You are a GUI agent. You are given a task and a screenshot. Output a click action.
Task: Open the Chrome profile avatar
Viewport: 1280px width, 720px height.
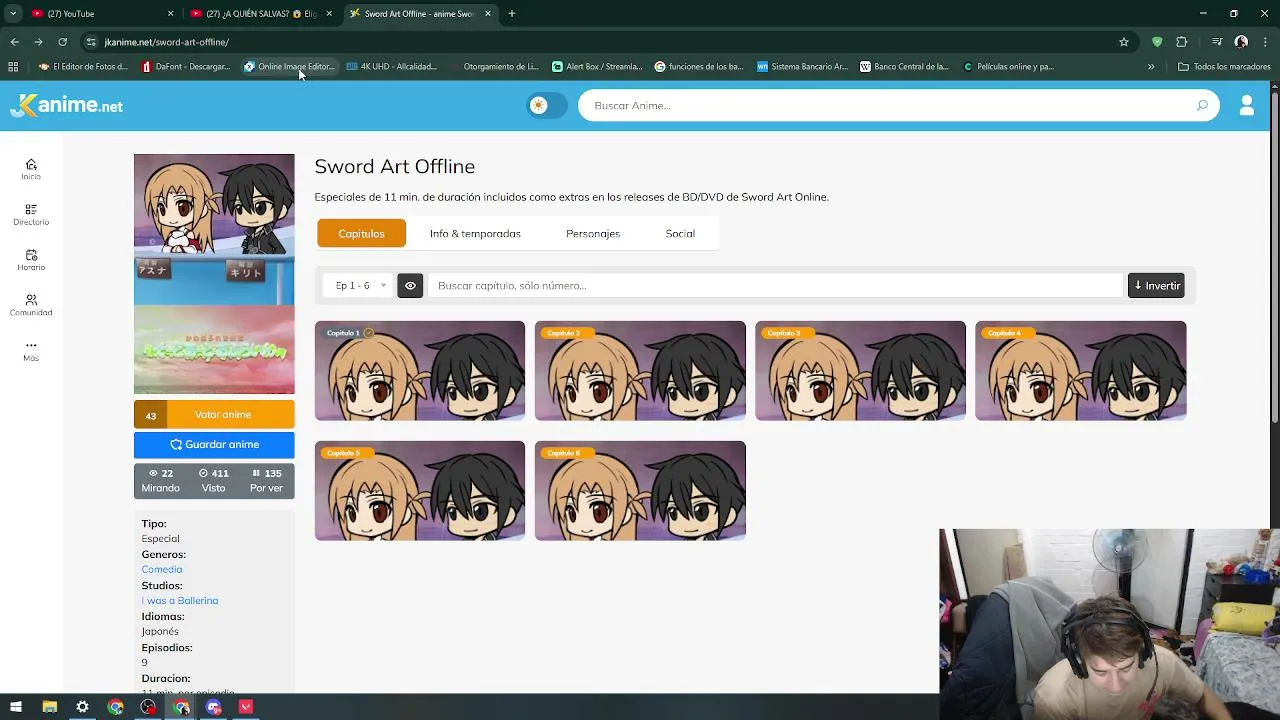(x=1241, y=42)
